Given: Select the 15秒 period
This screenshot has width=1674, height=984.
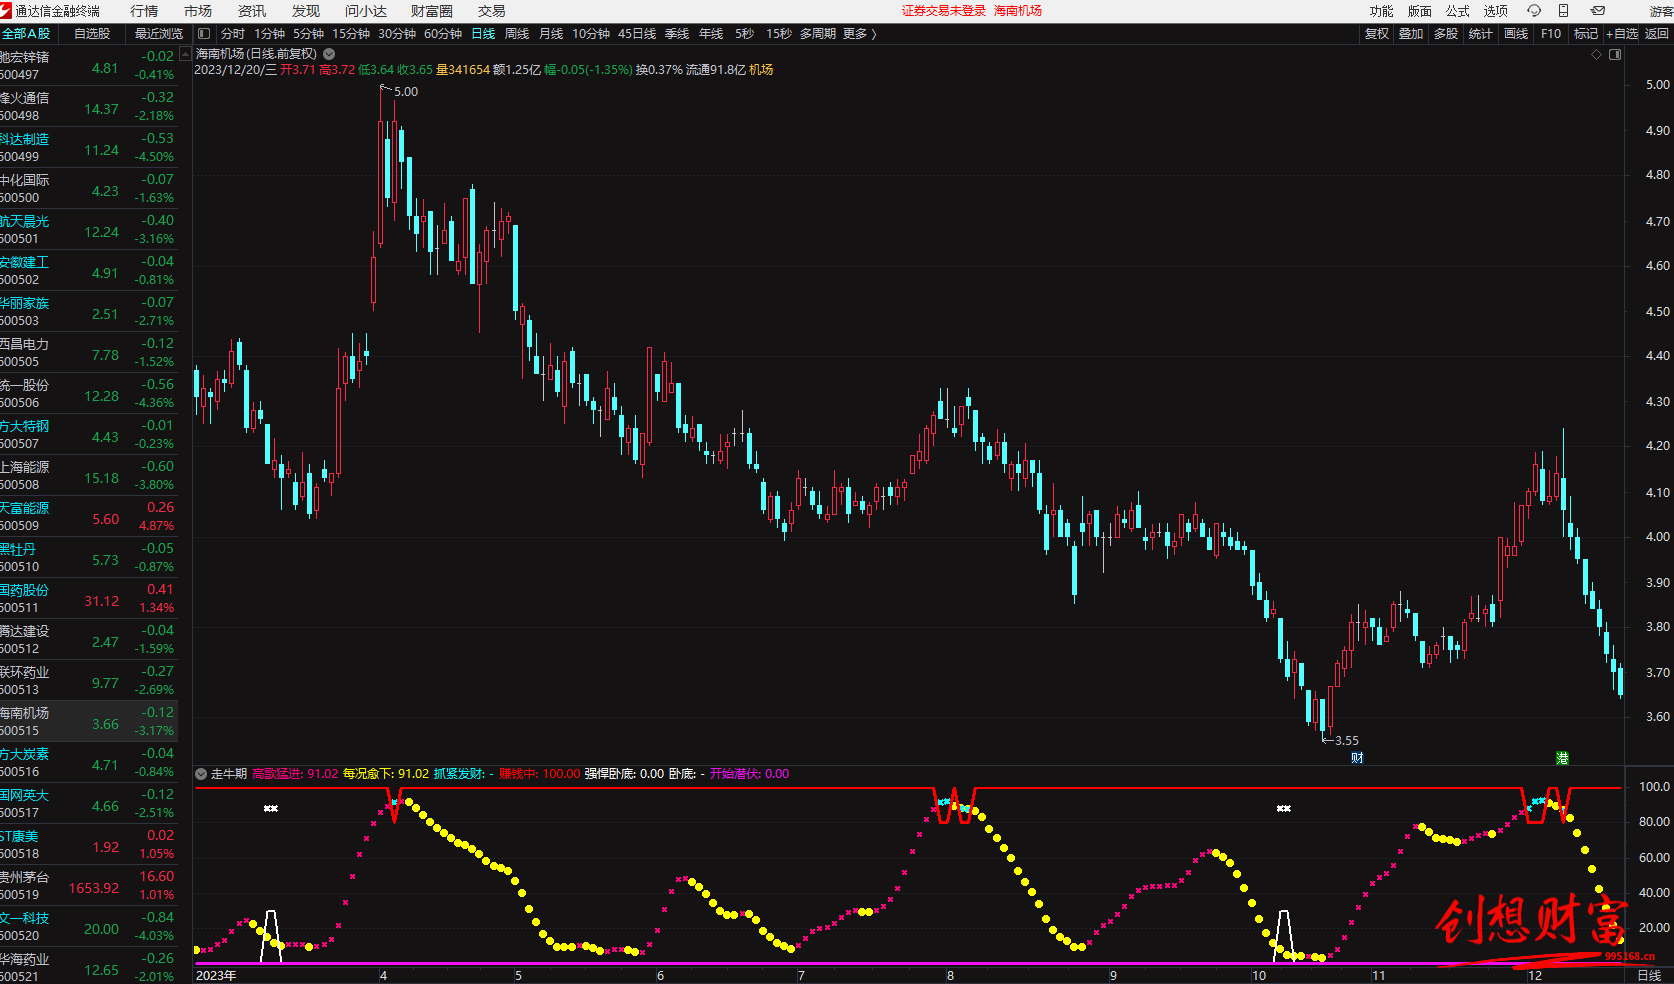Looking at the screenshot, I should tap(778, 34).
